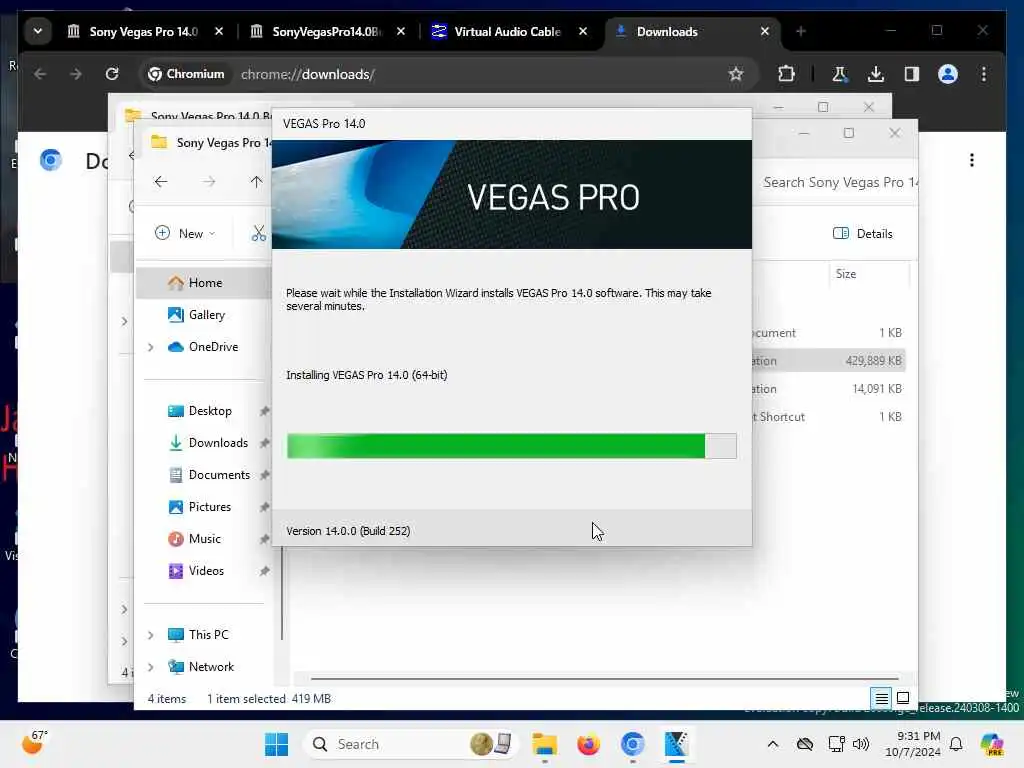Click the VEGAS Pro installation progress bar

(x=511, y=446)
